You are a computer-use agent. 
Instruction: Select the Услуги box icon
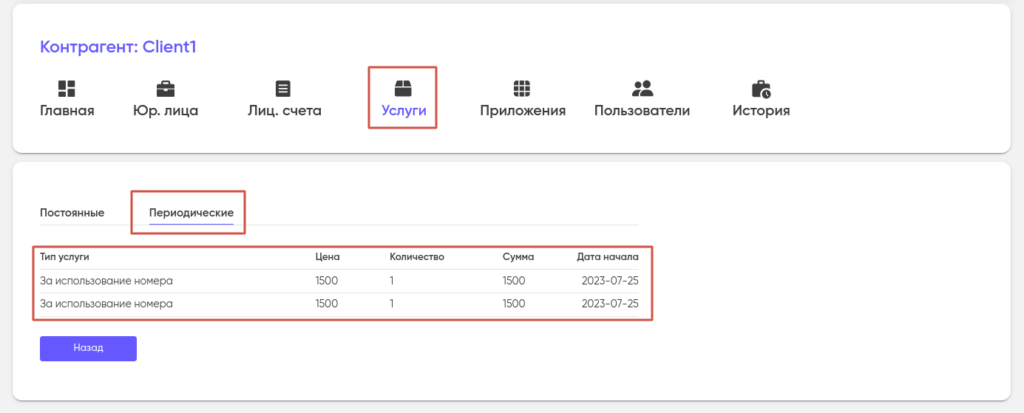click(402, 88)
